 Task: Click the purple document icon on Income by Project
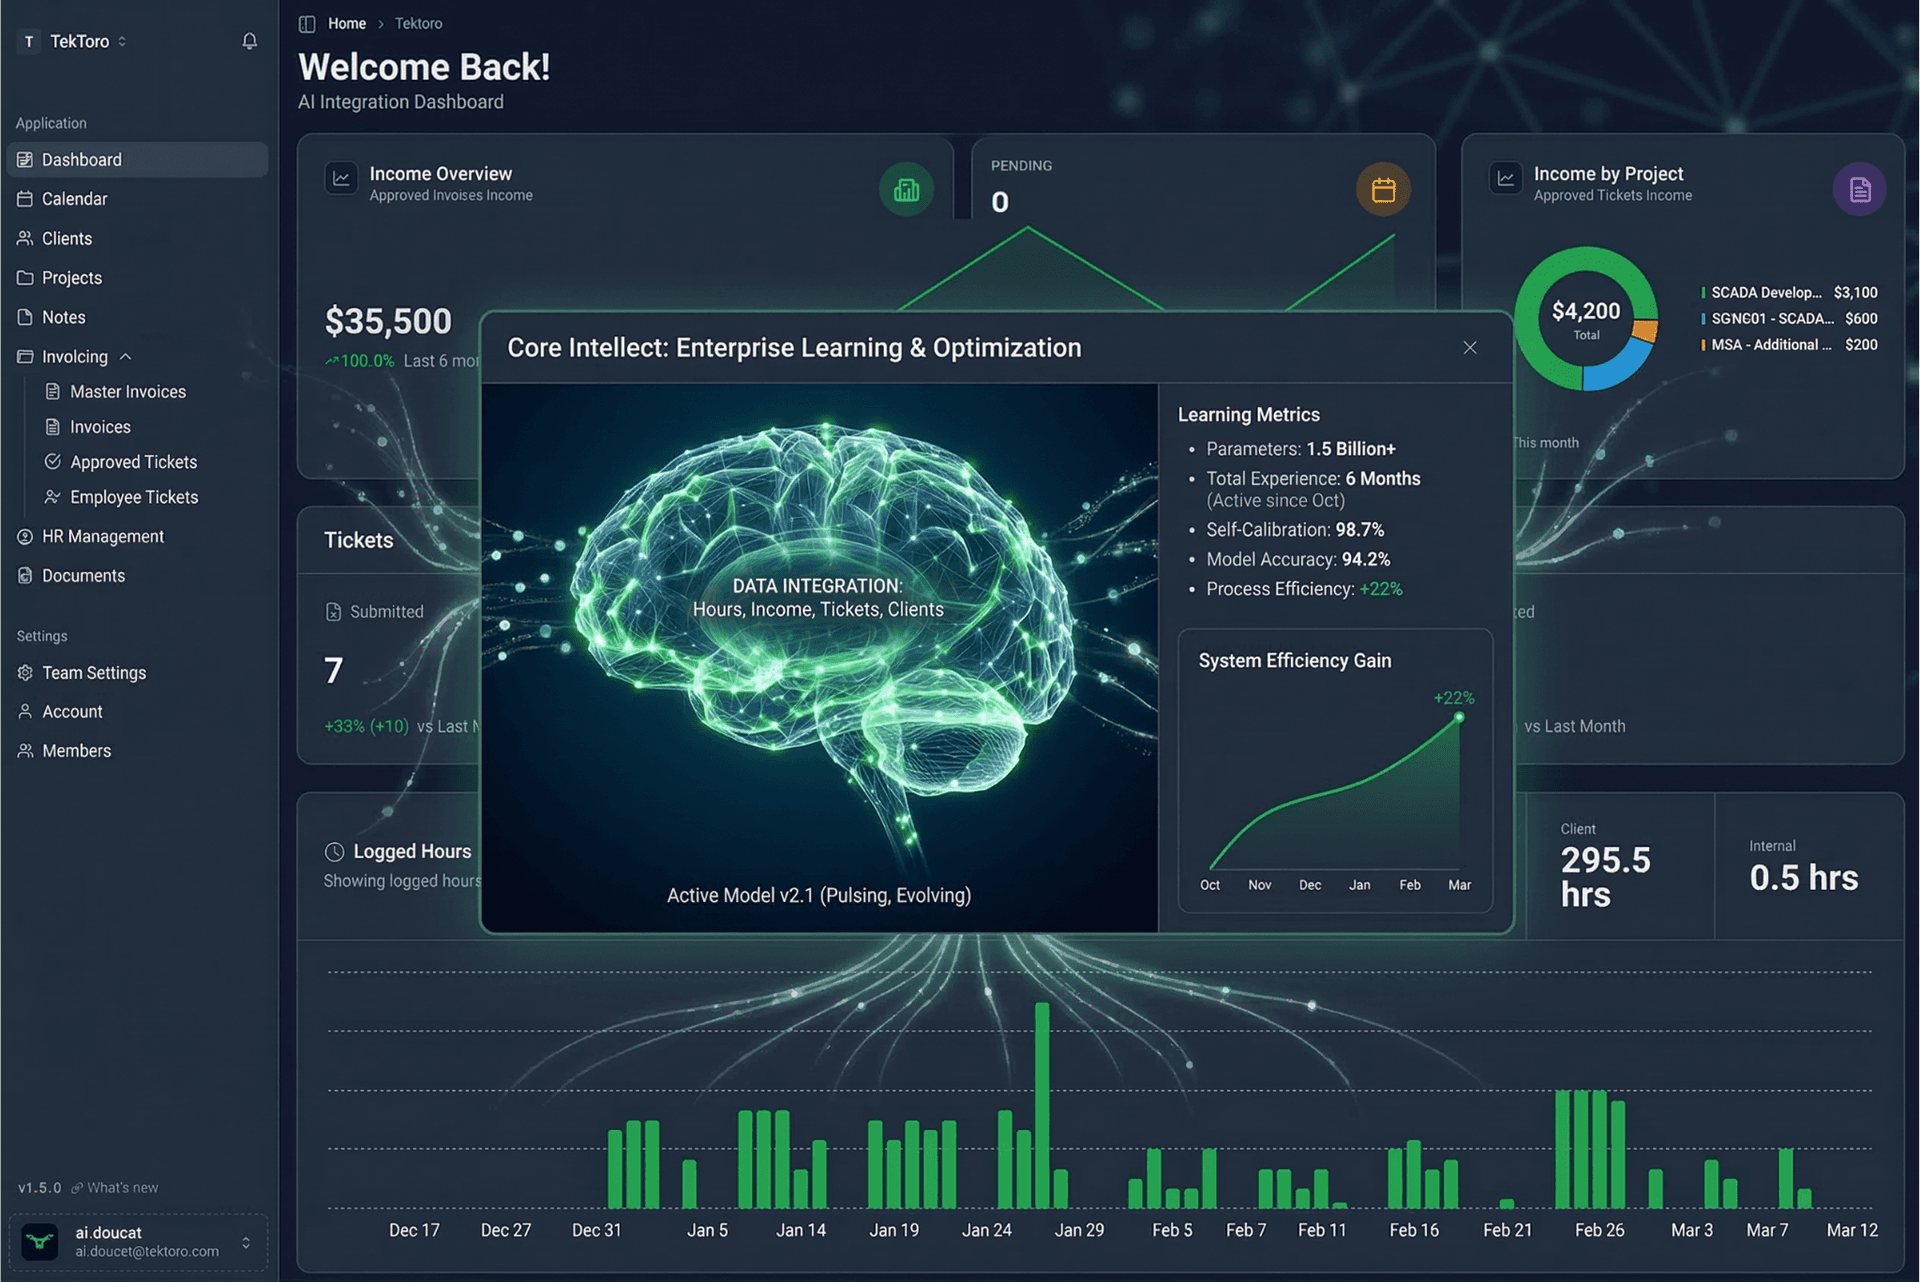pos(1859,188)
